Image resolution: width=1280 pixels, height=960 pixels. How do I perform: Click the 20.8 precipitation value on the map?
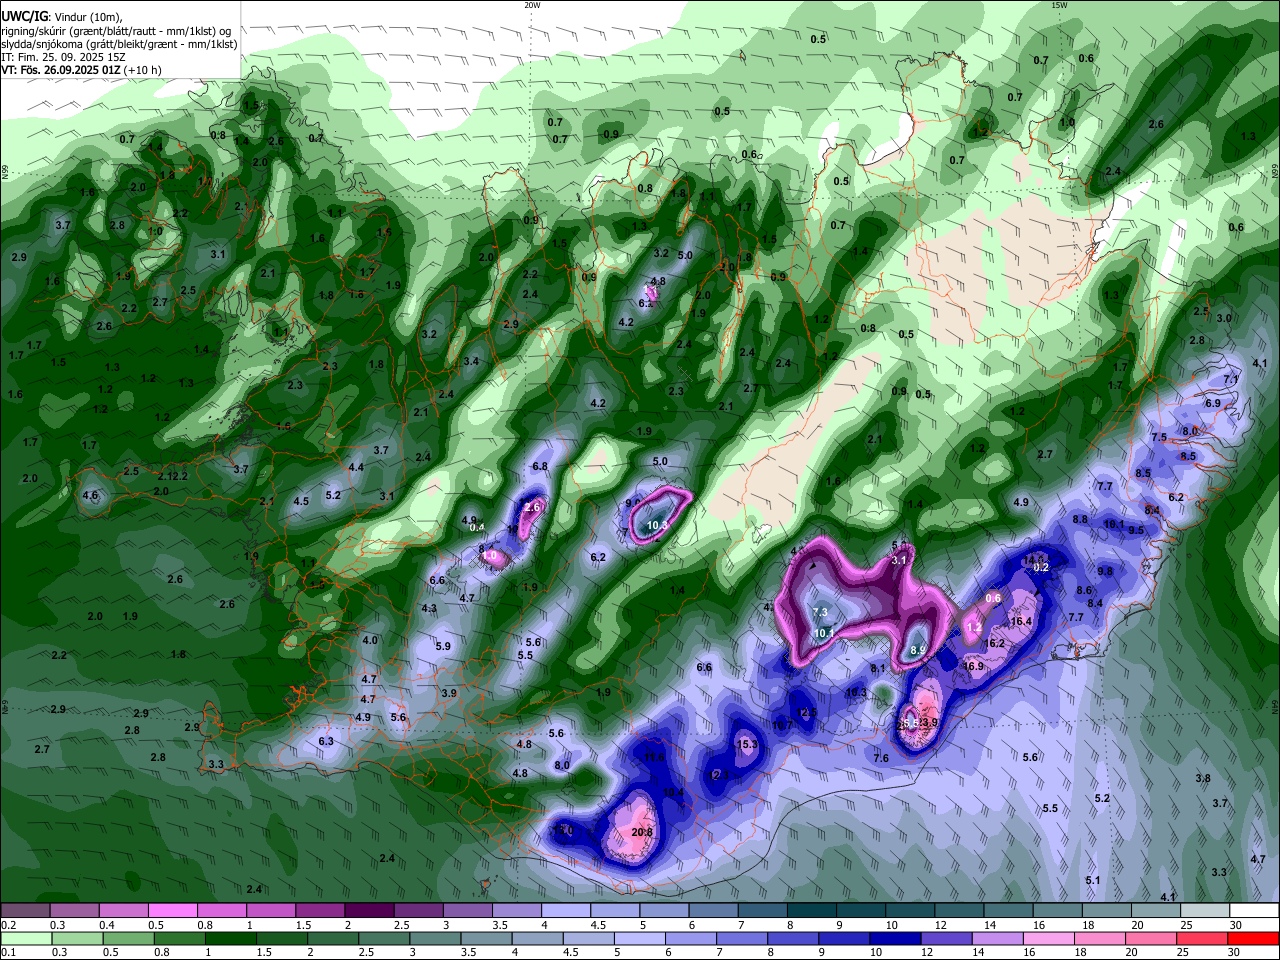coord(642,832)
